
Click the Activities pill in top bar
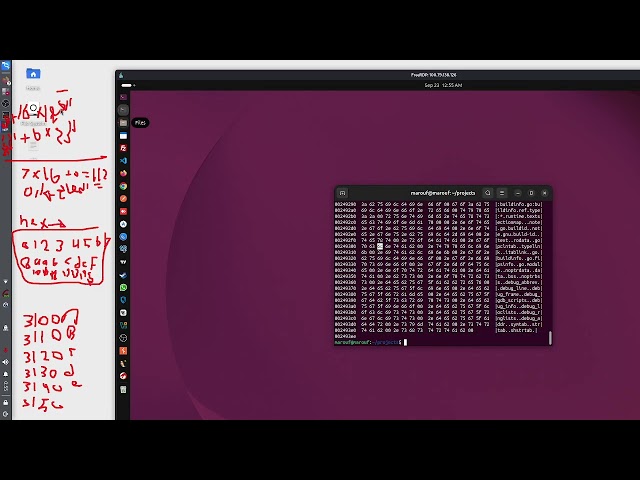pyautogui.click(x=127, y=85)
